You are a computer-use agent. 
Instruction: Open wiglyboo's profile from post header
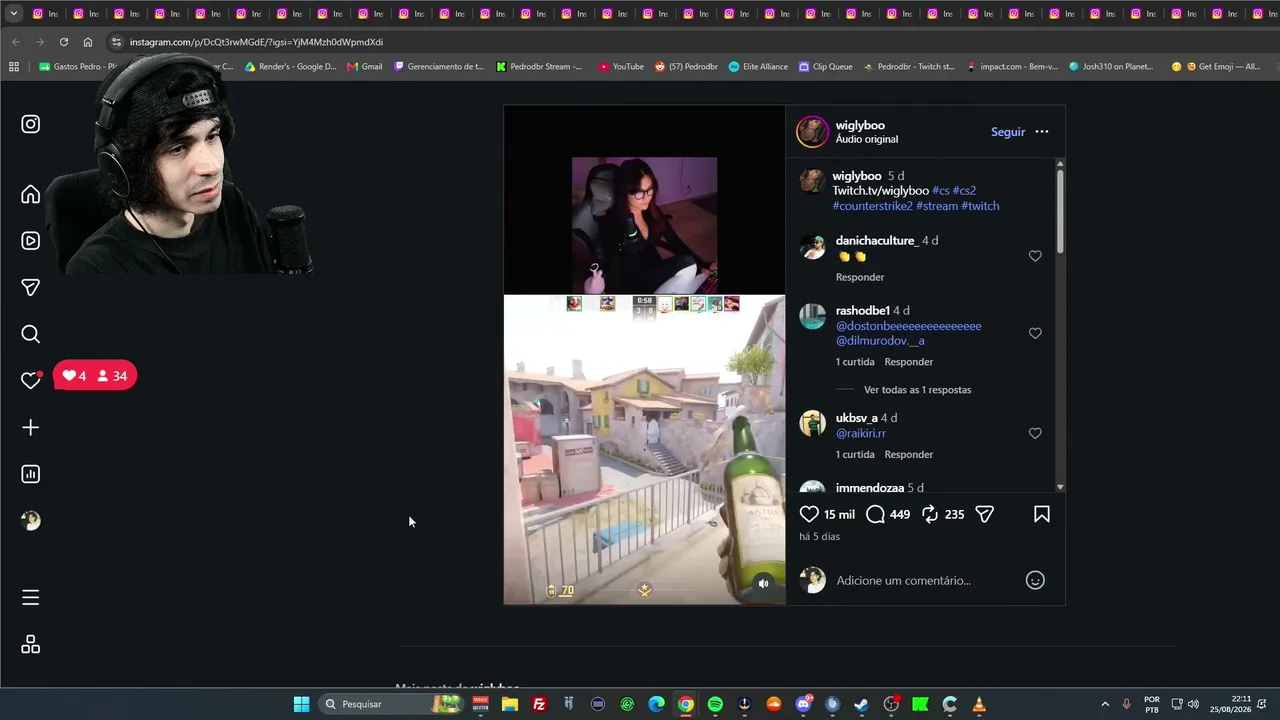click(x=860, y=125)
